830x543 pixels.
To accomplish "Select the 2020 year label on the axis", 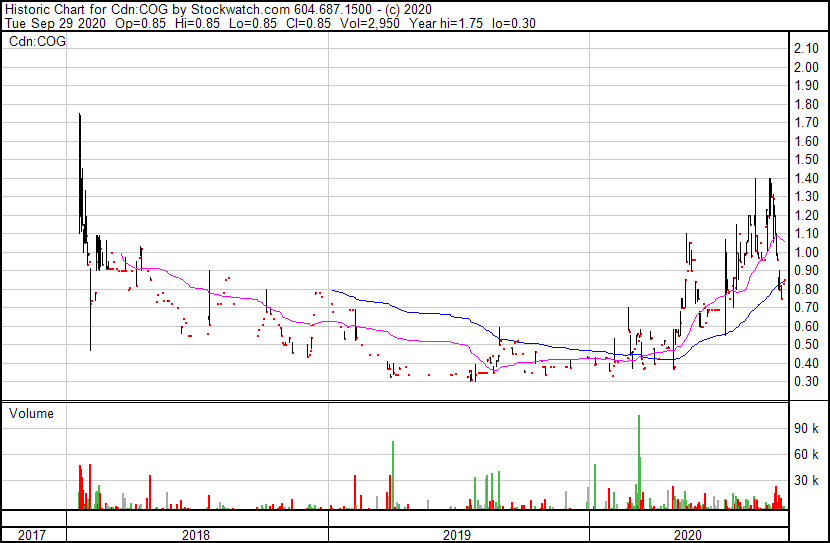I will tap(688, 535).
